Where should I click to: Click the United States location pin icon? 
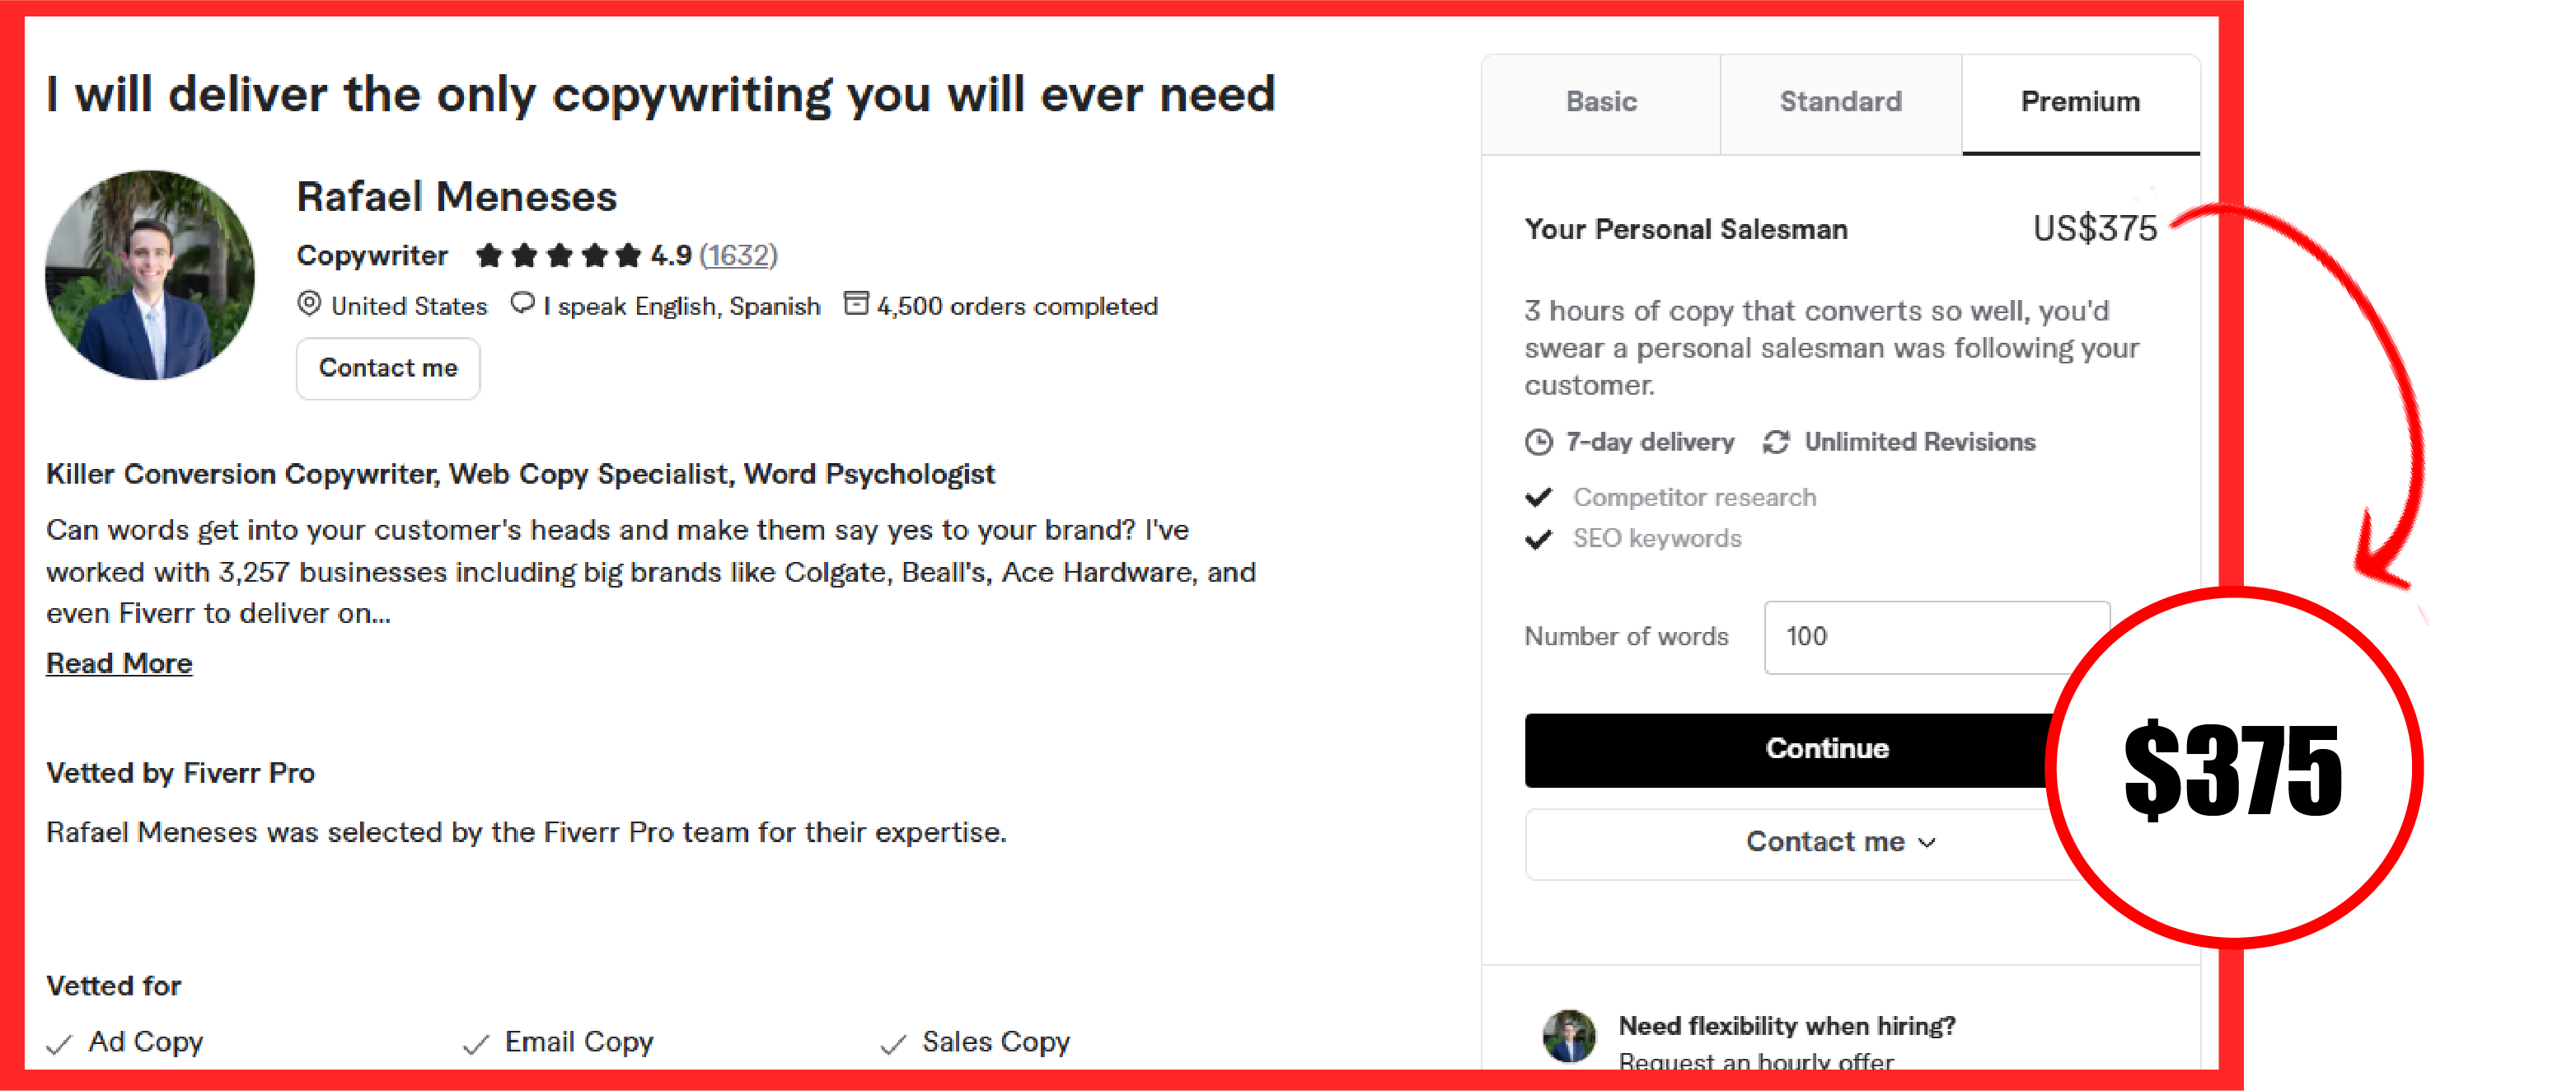pos(310,303)
